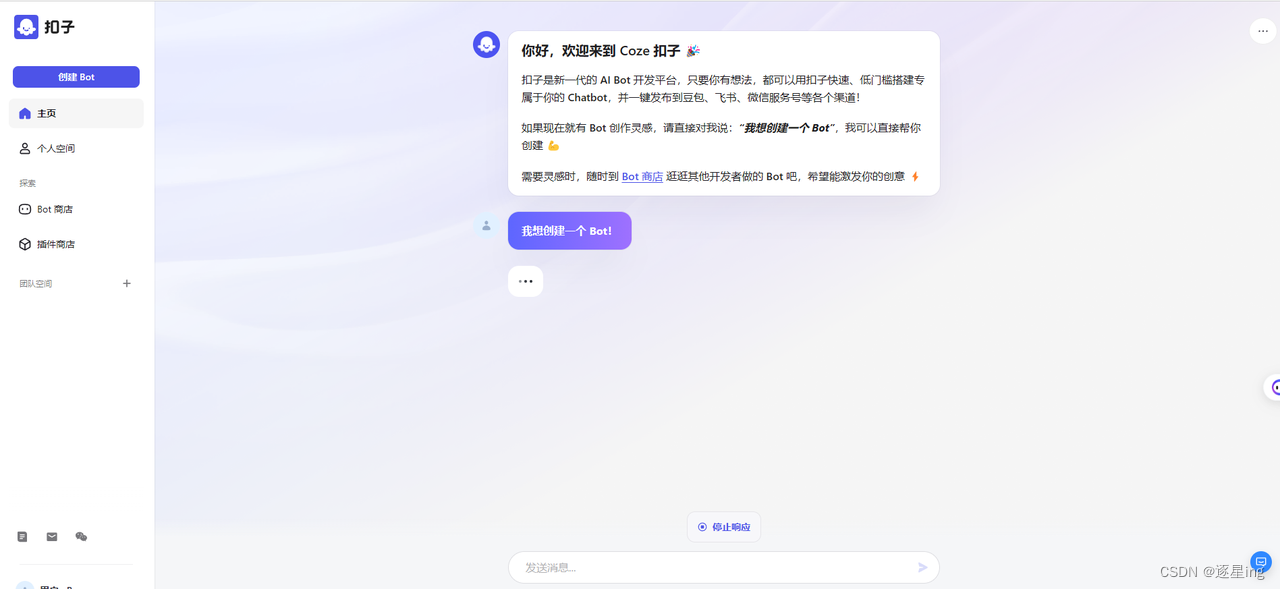Focus the 发送消息 input field
This screenshot has width=1280, height=589.
click(723, 567)
